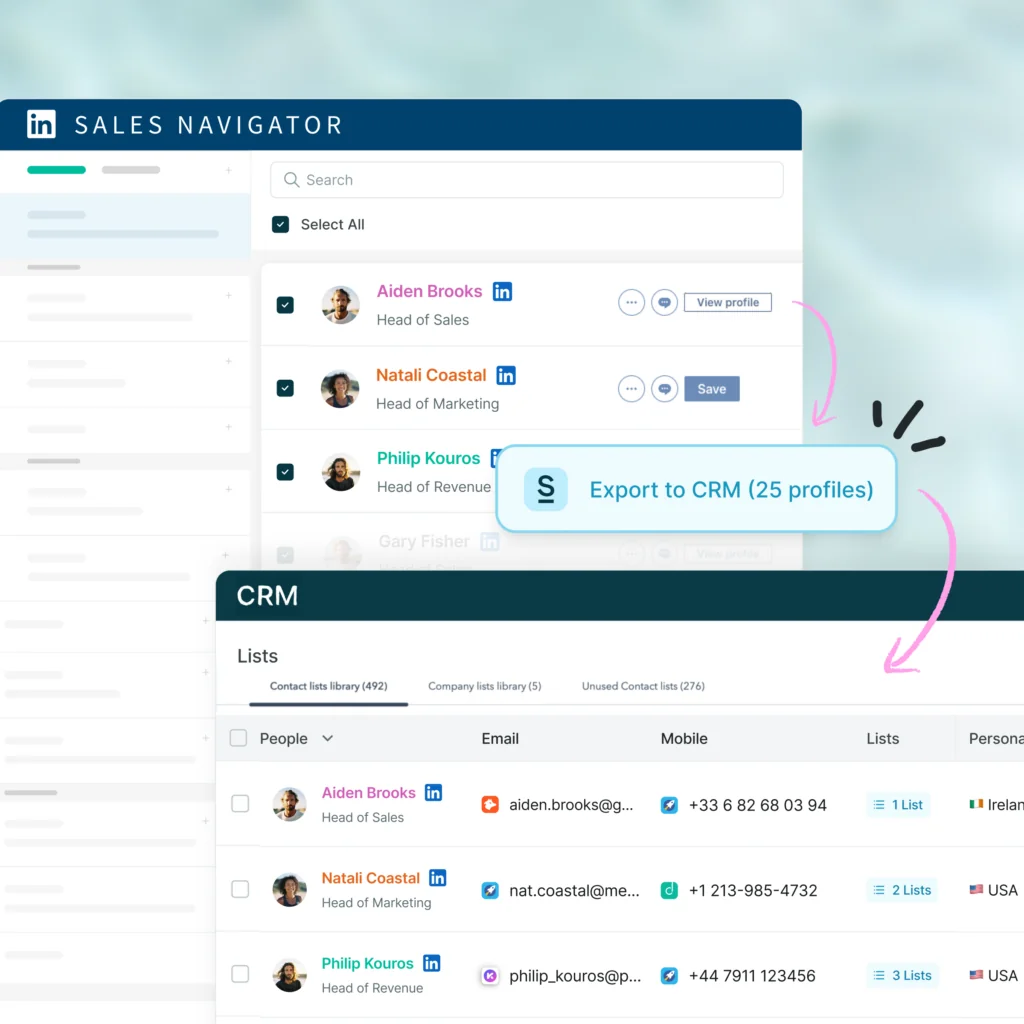
Task: Click email source icon for Philip Kouros
Action: [x=490, y=976]
